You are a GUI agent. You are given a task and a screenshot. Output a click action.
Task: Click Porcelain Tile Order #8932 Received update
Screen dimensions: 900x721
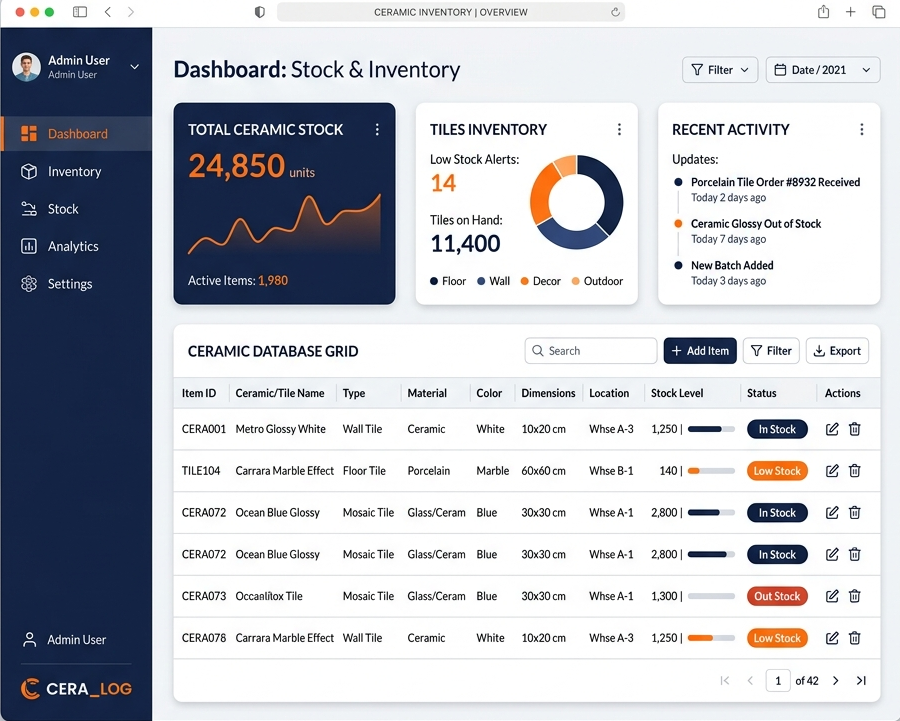coord(775,182)
